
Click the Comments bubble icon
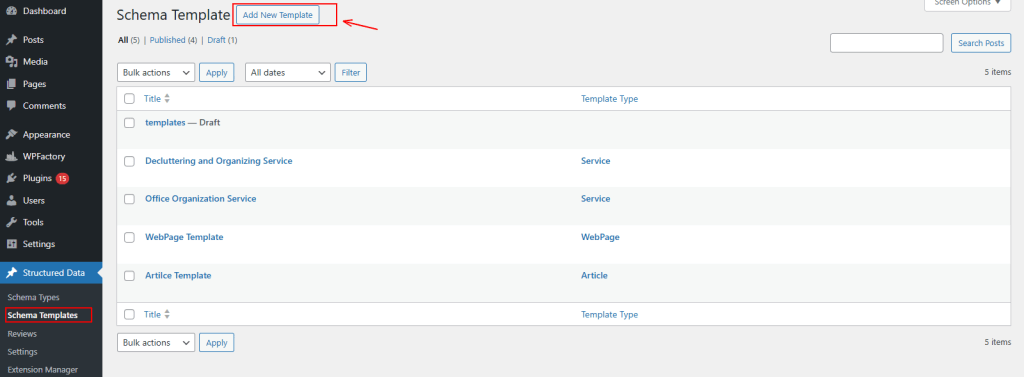pos(11,106)
